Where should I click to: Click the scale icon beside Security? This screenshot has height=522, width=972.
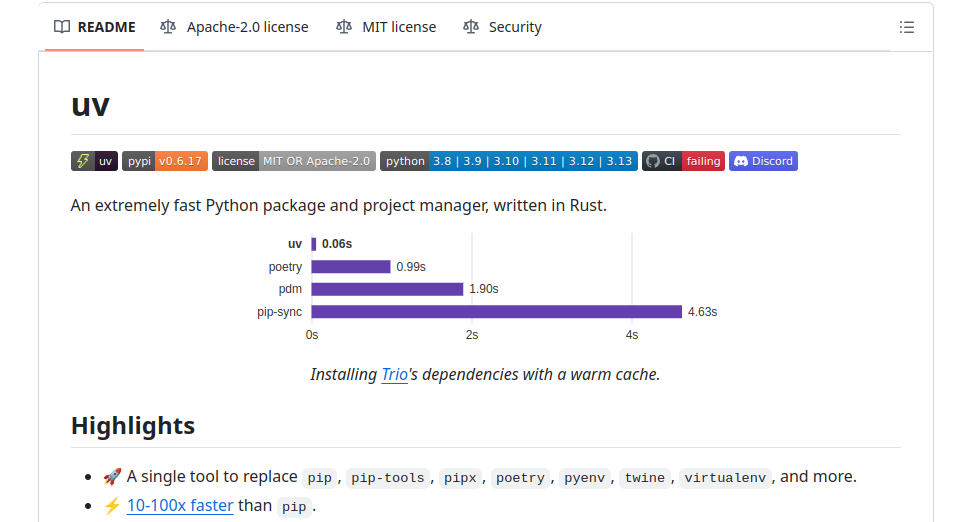pos(471,27)
